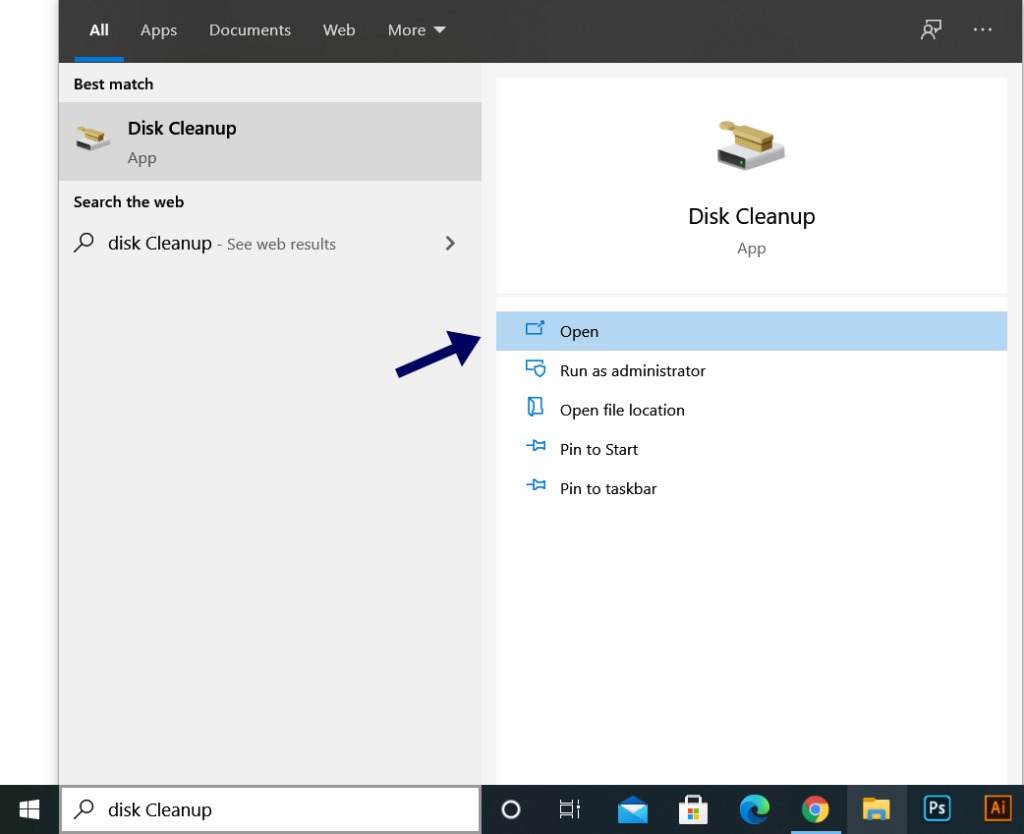Open the feedback icon in the search header
The height and width of the screenshot is (834, 1024).
[x=931, y=30]
